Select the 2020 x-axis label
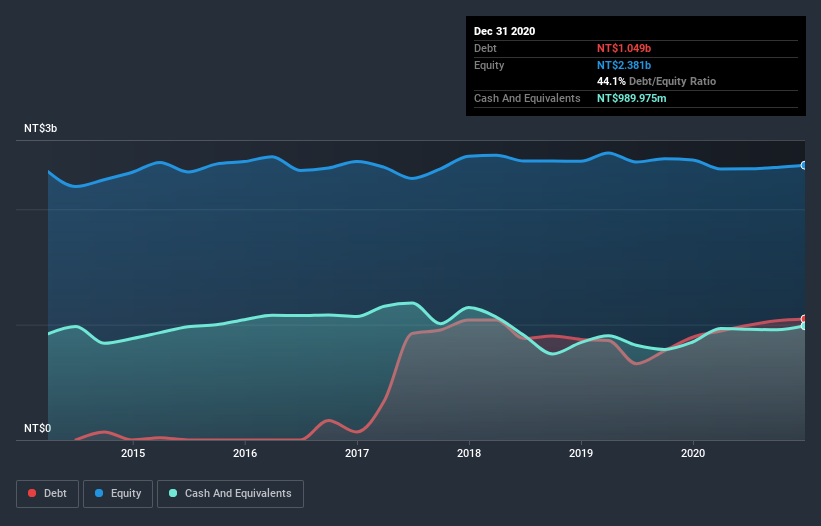The width and height of the screenshot is (821, 526). coord(693,453)
